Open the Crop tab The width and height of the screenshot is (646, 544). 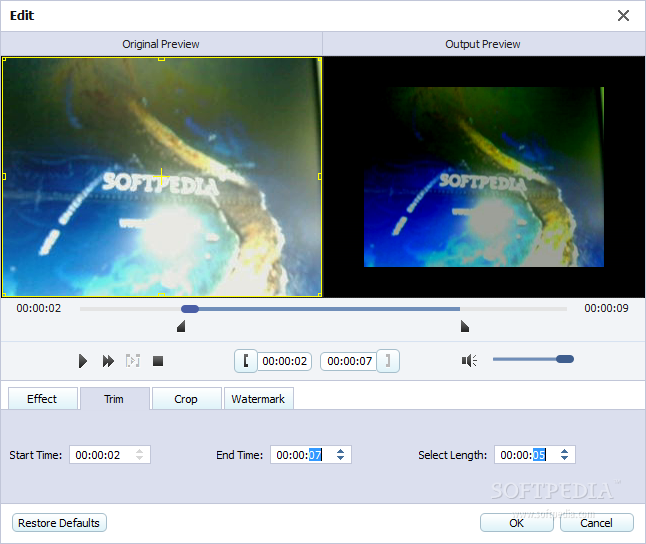pos(186,399)
